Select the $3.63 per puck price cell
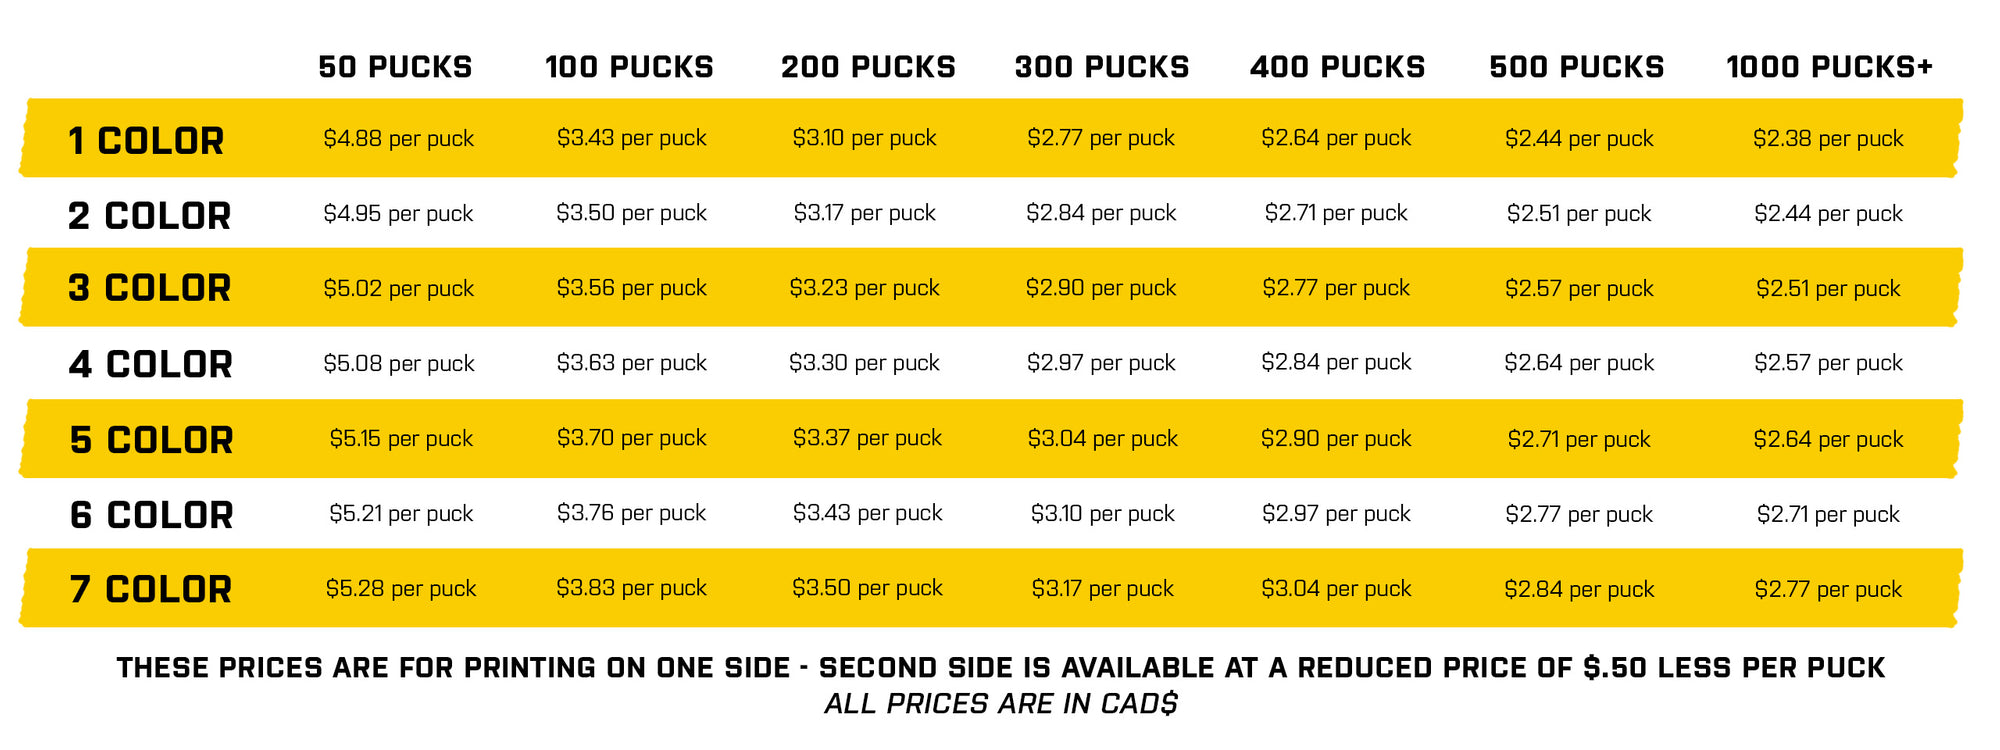This screenshot has width=2000, height=750. [631, 363]
